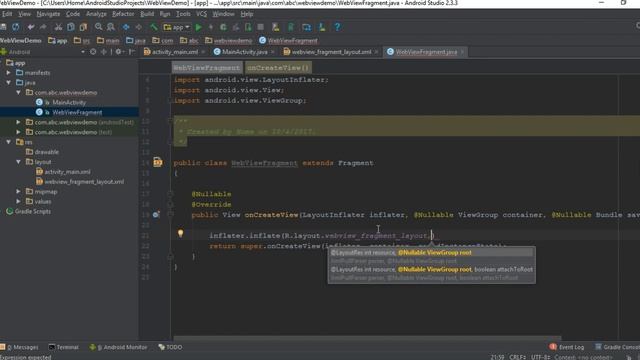Click the Replace magnifier icon
This screenshot has height=360, width=640.
(111, 27)
